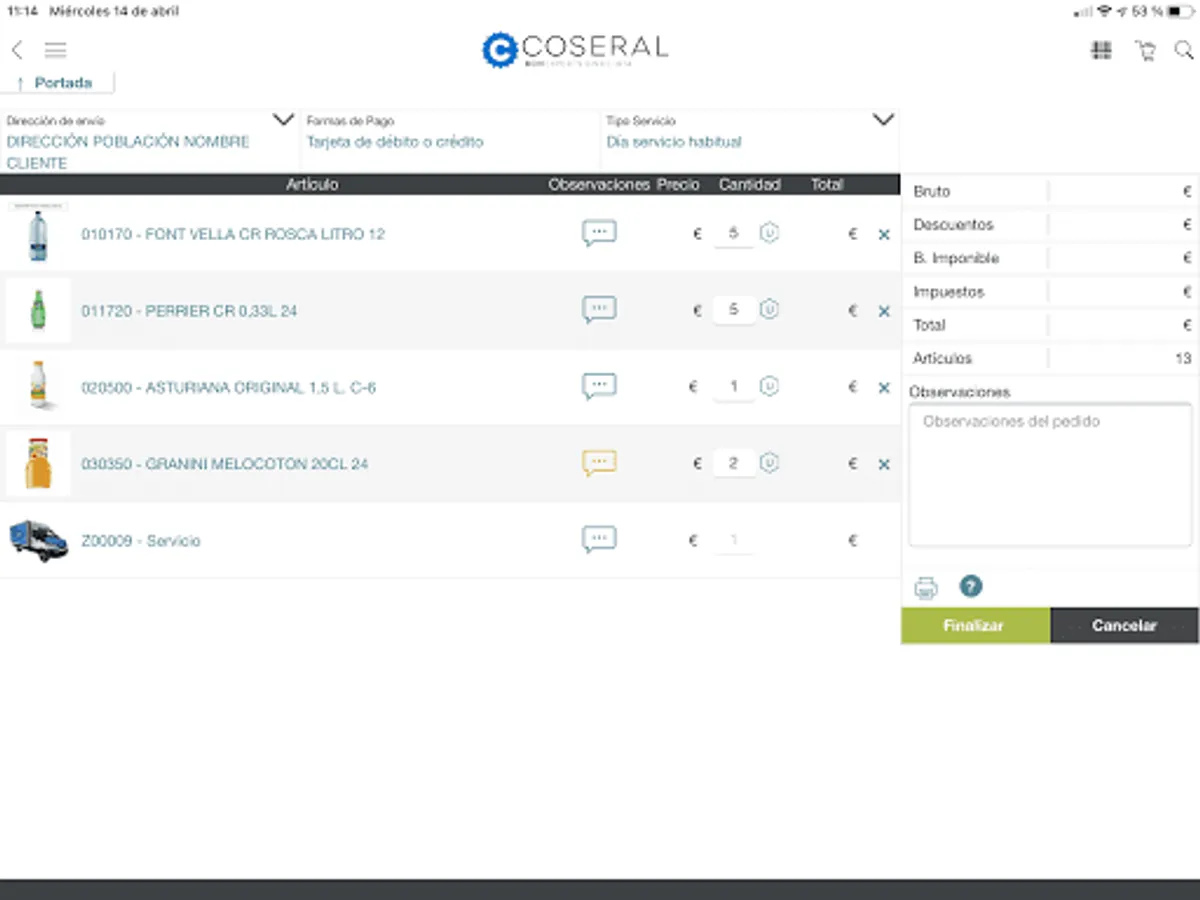Focus the Observaciones del pedido text area

click(x=1050, y=475)
